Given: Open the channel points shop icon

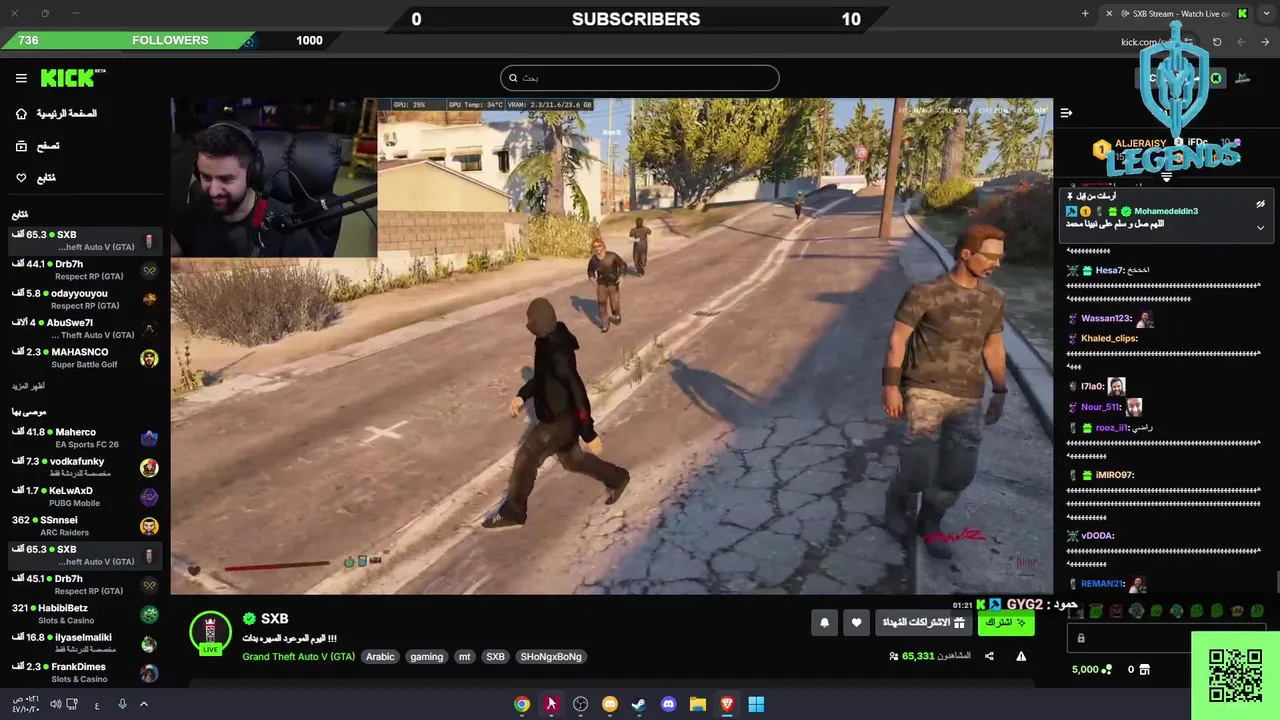Looking at the screenshot, I should coord(1145,670).
